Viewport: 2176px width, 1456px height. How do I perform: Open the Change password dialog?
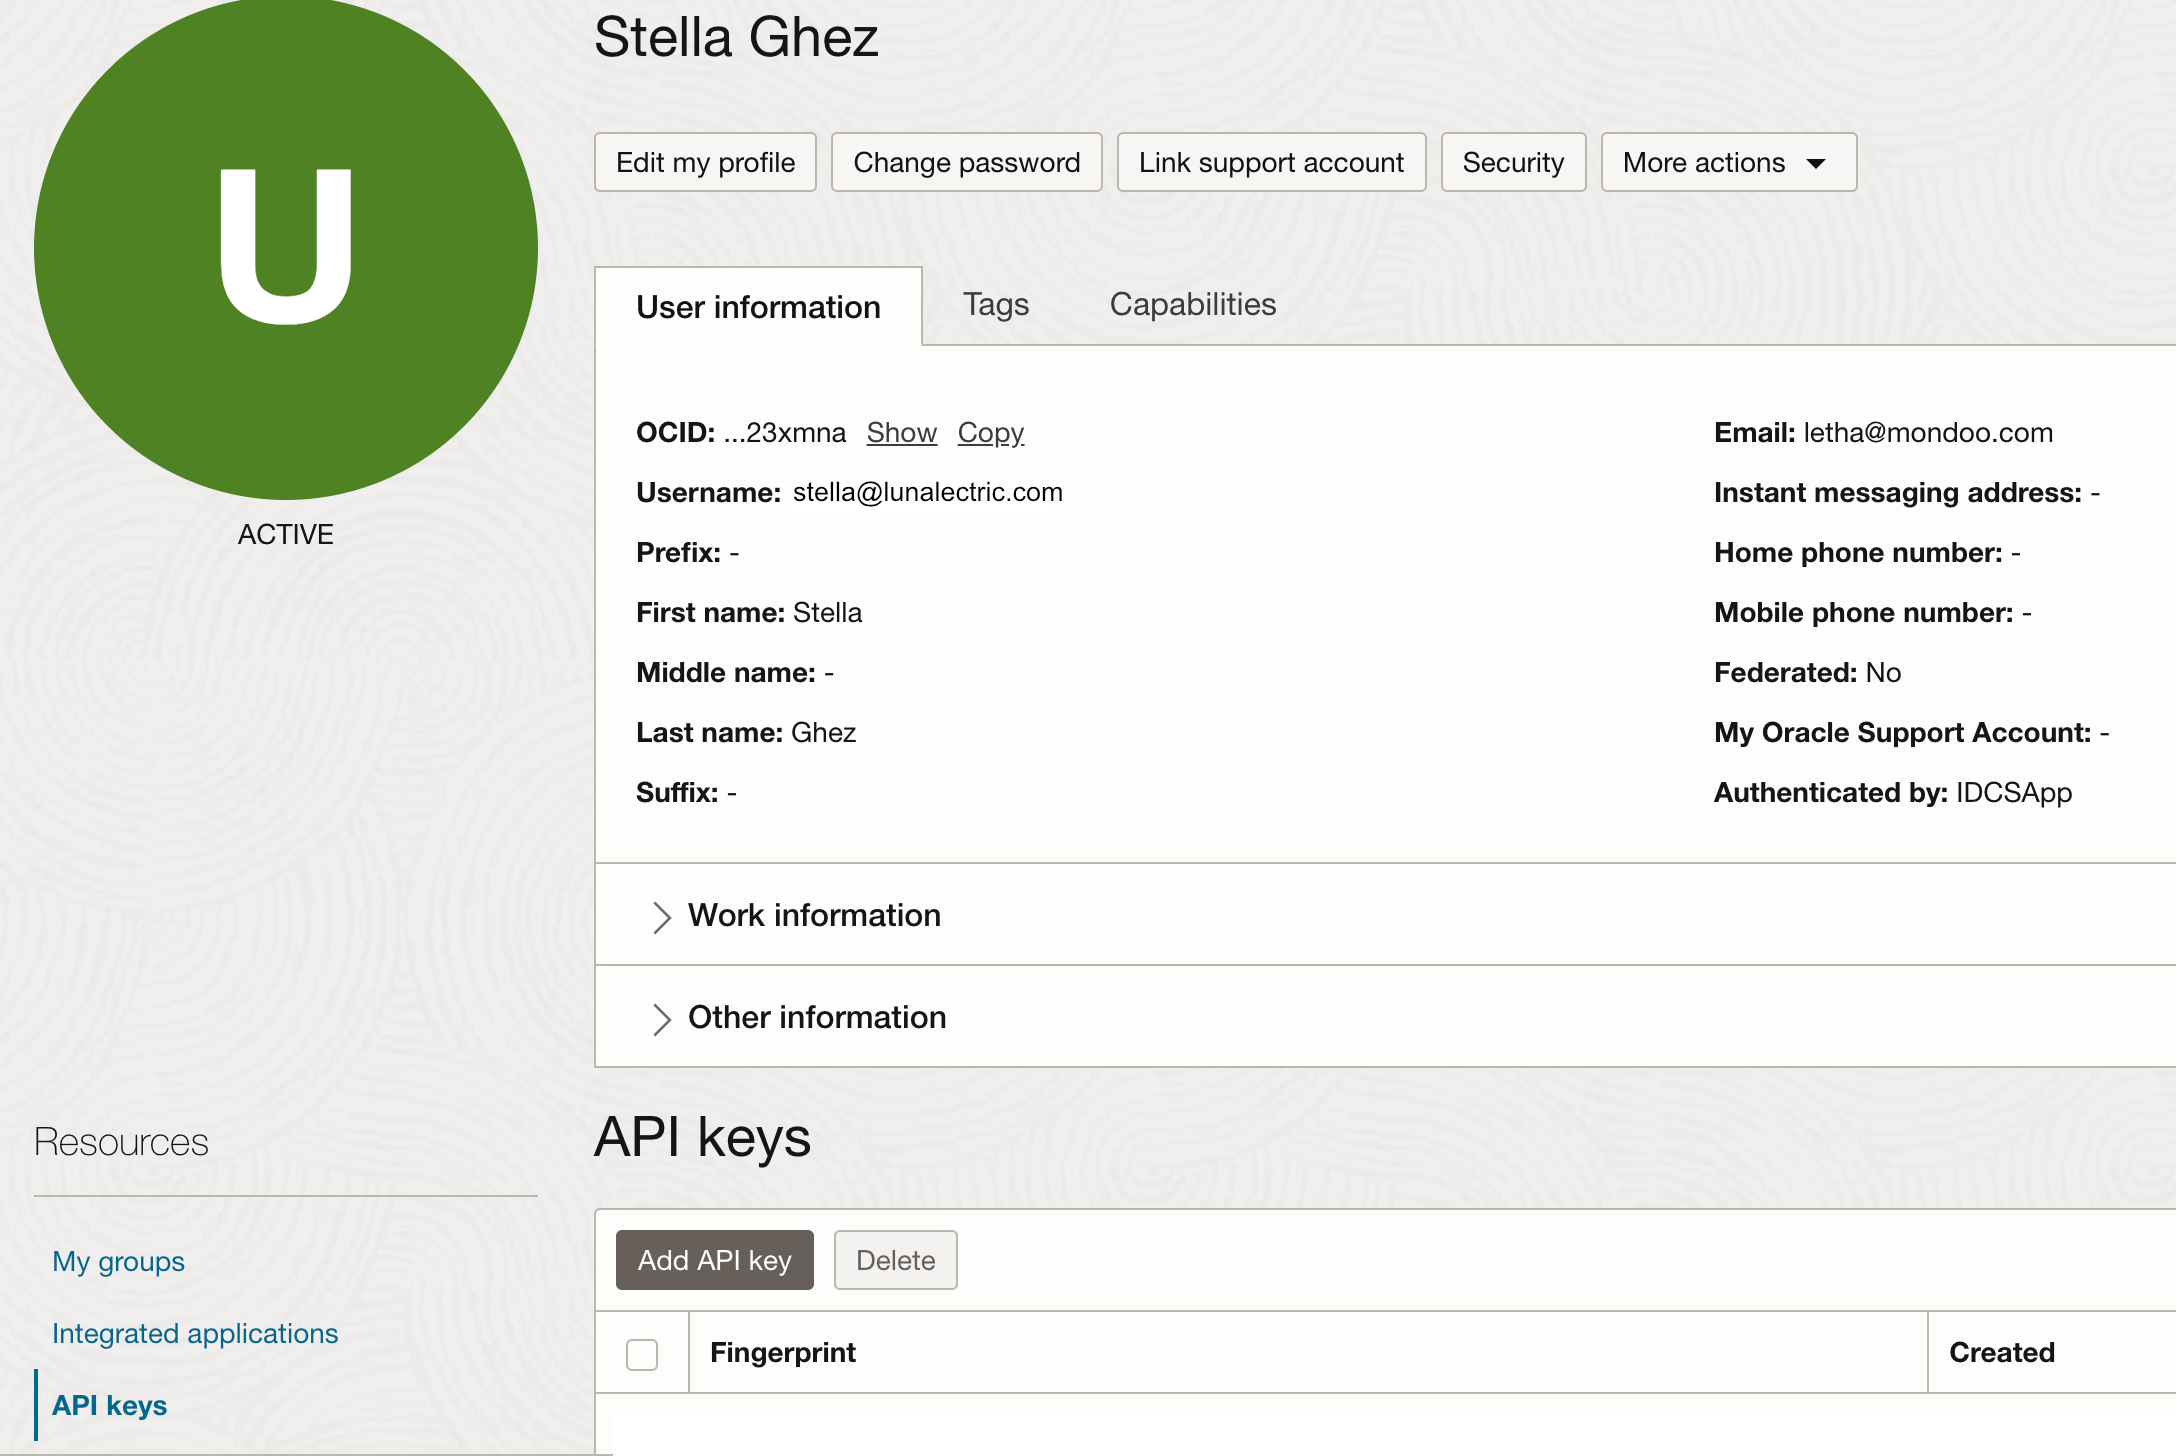coord(966,162)
